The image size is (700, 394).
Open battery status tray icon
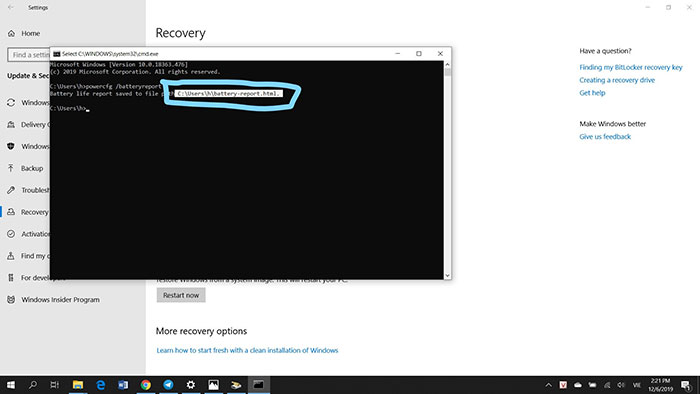[592, 385]
